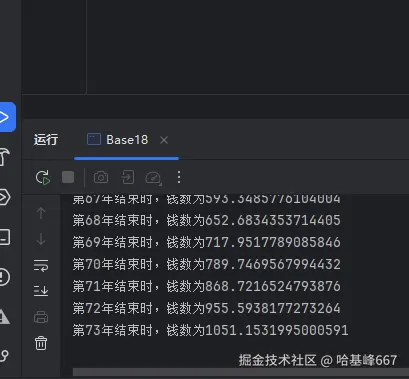Toggle scroll to end of console
This screenshot has width=409, height=379.
[41, 291]
